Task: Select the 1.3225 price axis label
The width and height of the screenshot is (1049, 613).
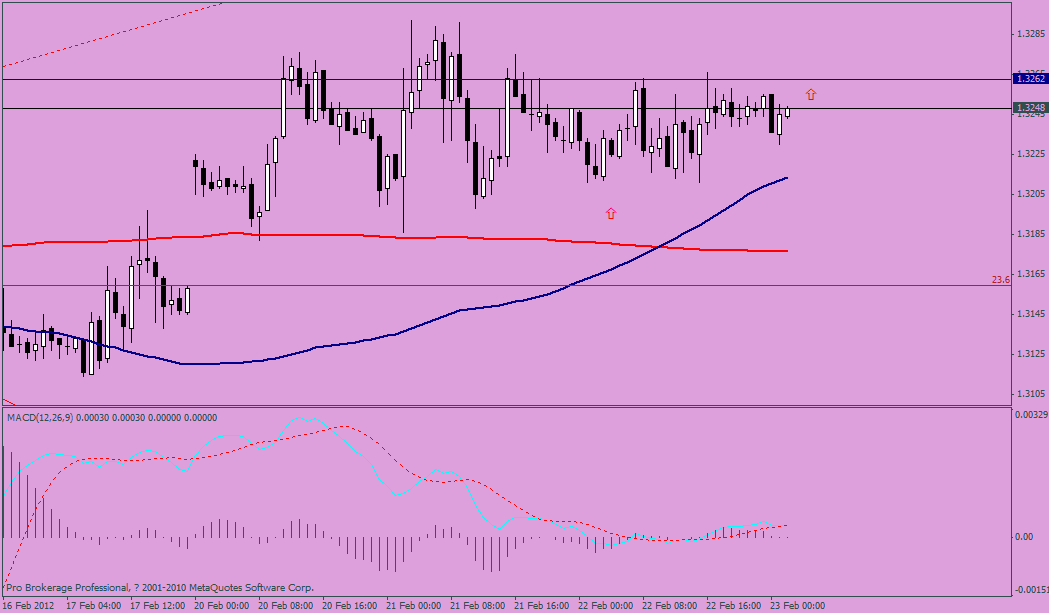Action: point(1030,154)
